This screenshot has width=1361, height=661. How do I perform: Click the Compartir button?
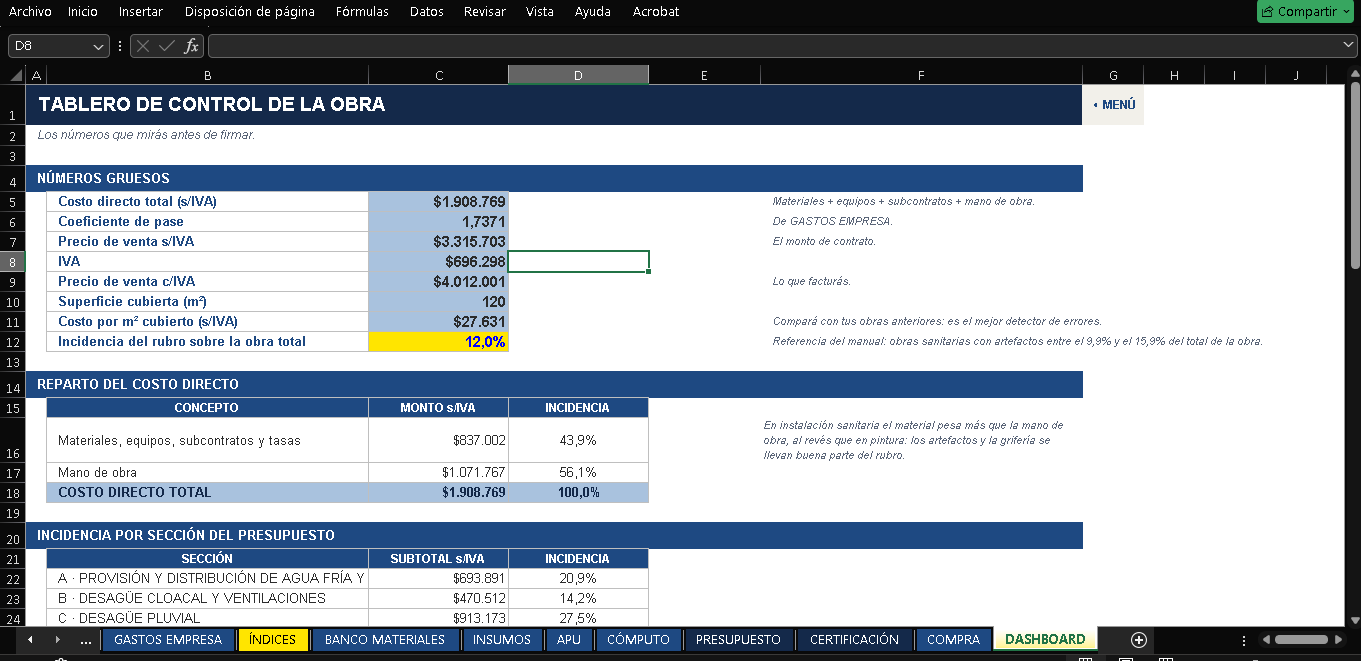1306,12
